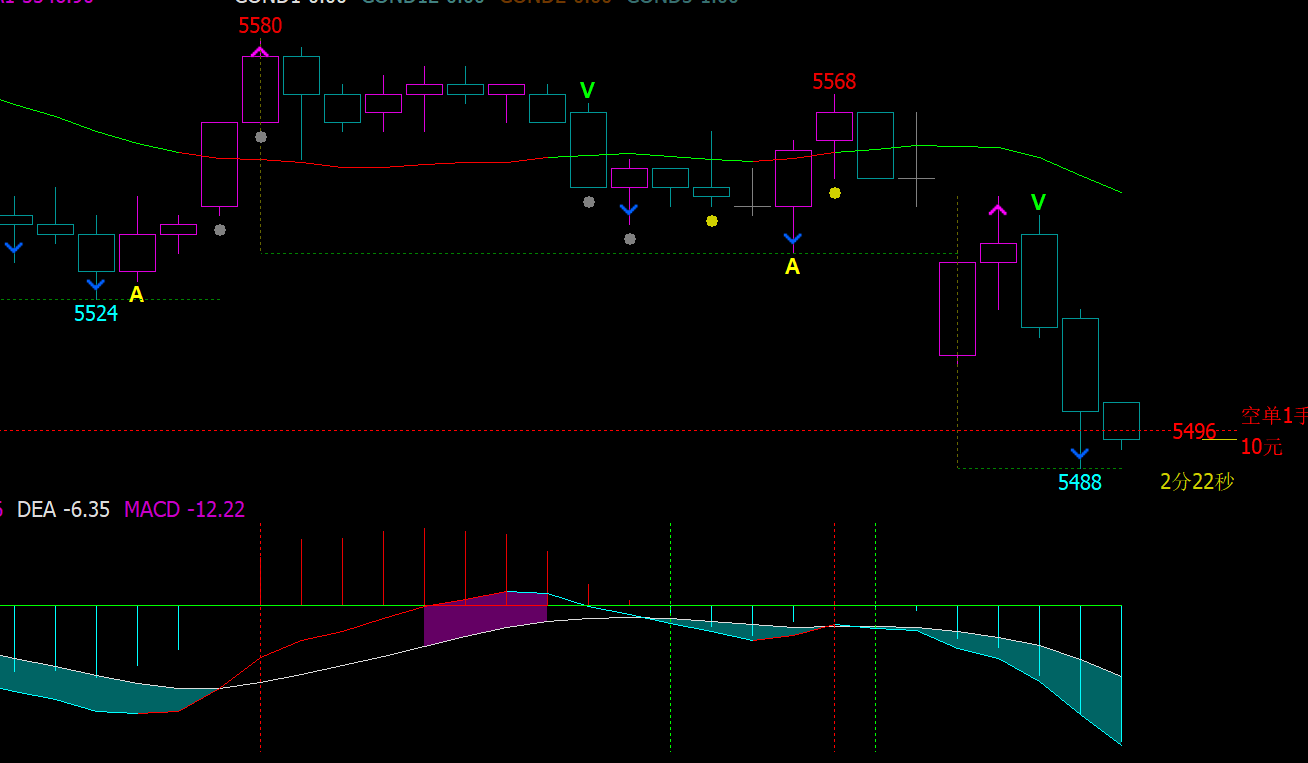Screen dimensions: 1308x763
Task: Click the leftmost yellow dot marker
Action: (712, 220)
